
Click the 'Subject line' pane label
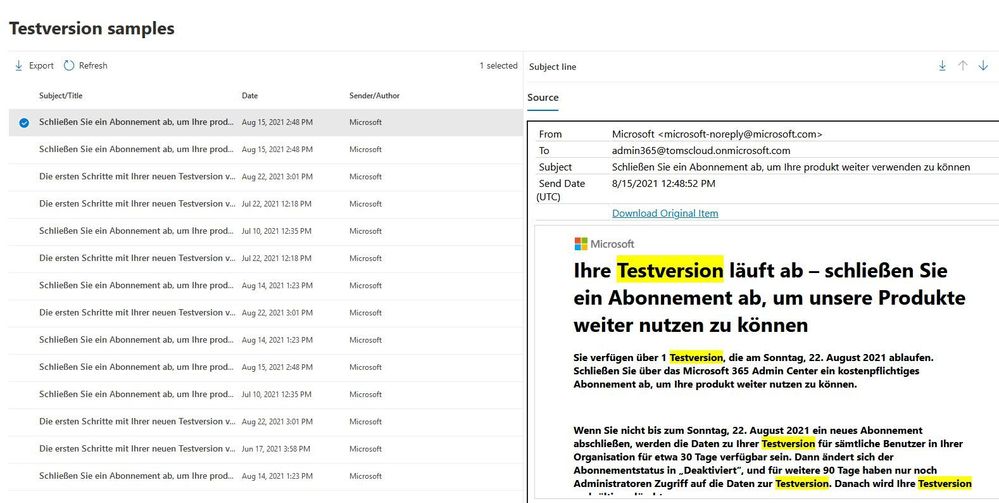click(x=552, y=67)
